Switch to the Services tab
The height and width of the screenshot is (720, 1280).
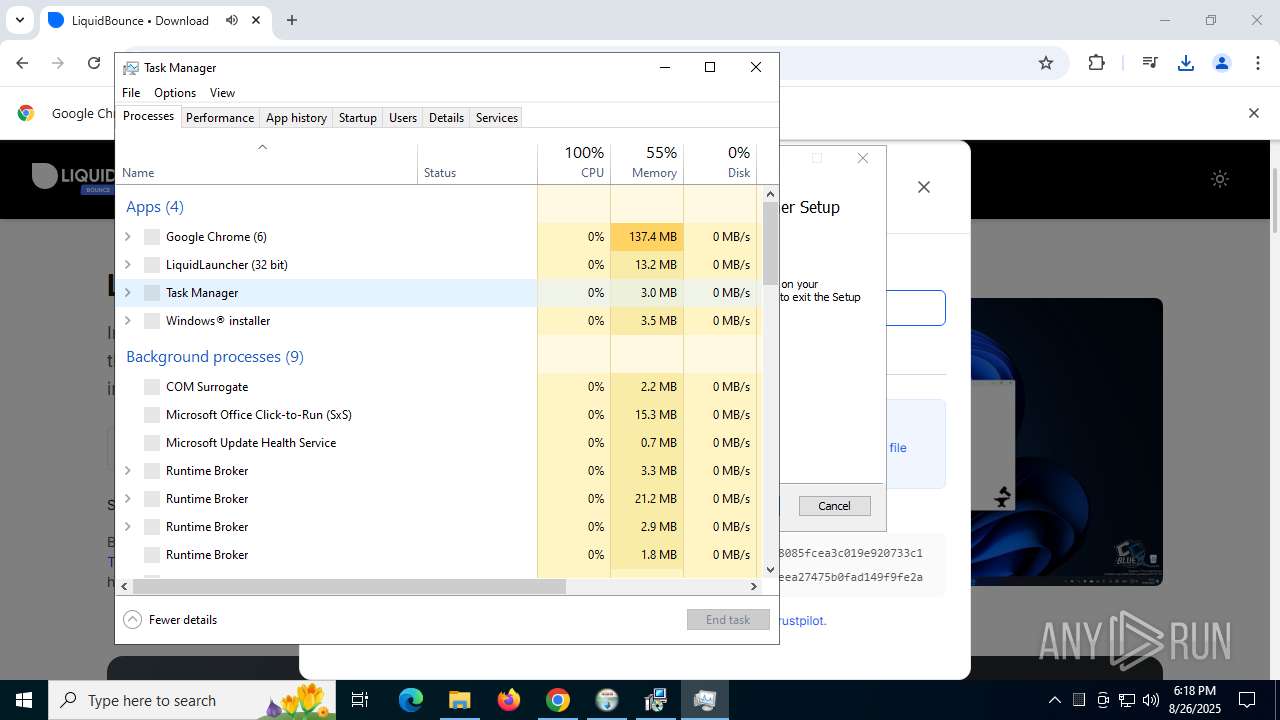(497, 118)
